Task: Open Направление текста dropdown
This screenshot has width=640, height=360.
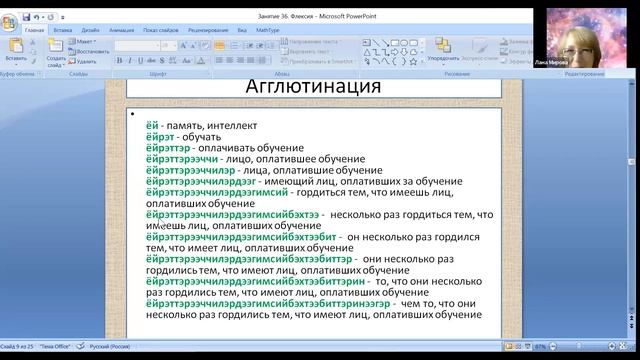Action: tap(311, 42)
